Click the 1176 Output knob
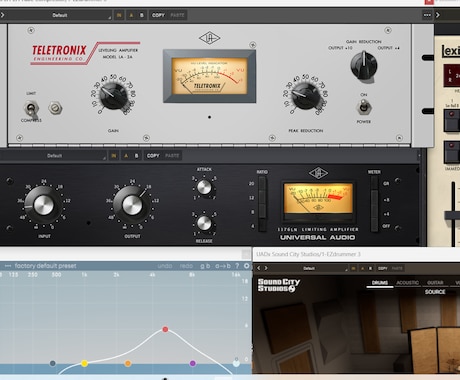The height and width of the screenshot is (380, 460). tap(132, 205)
